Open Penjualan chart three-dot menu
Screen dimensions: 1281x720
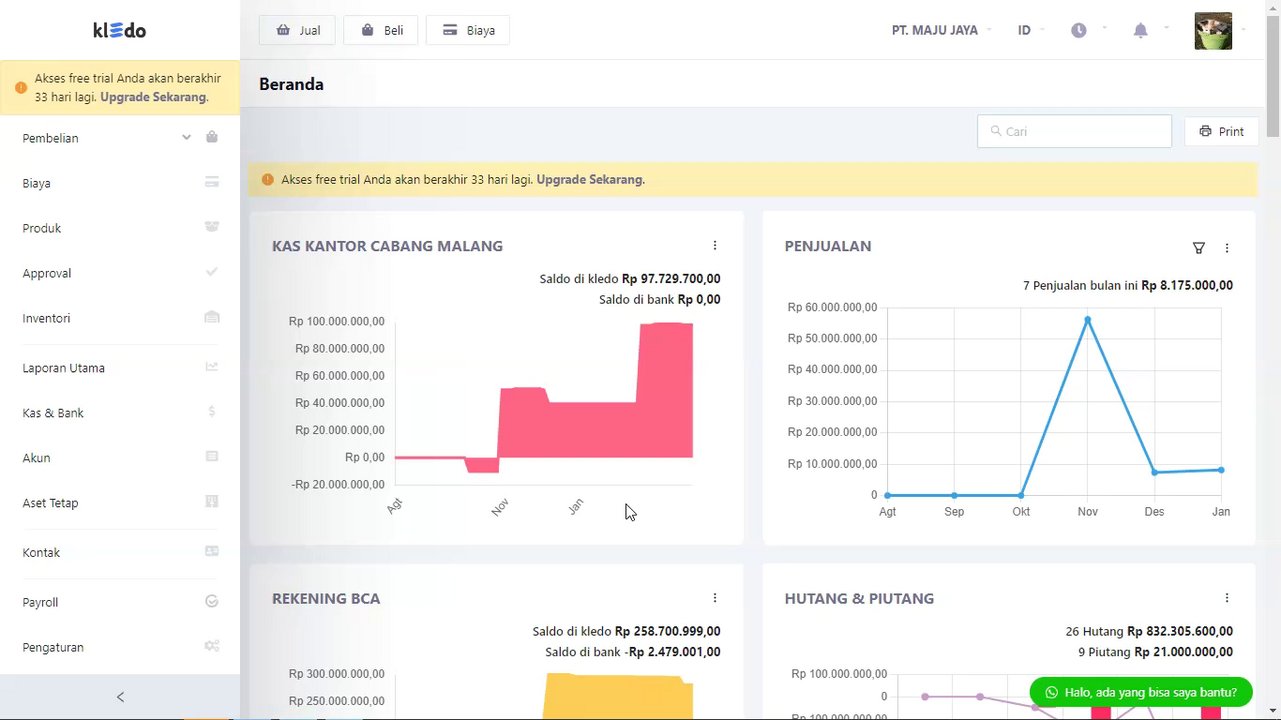(1227, 248)
